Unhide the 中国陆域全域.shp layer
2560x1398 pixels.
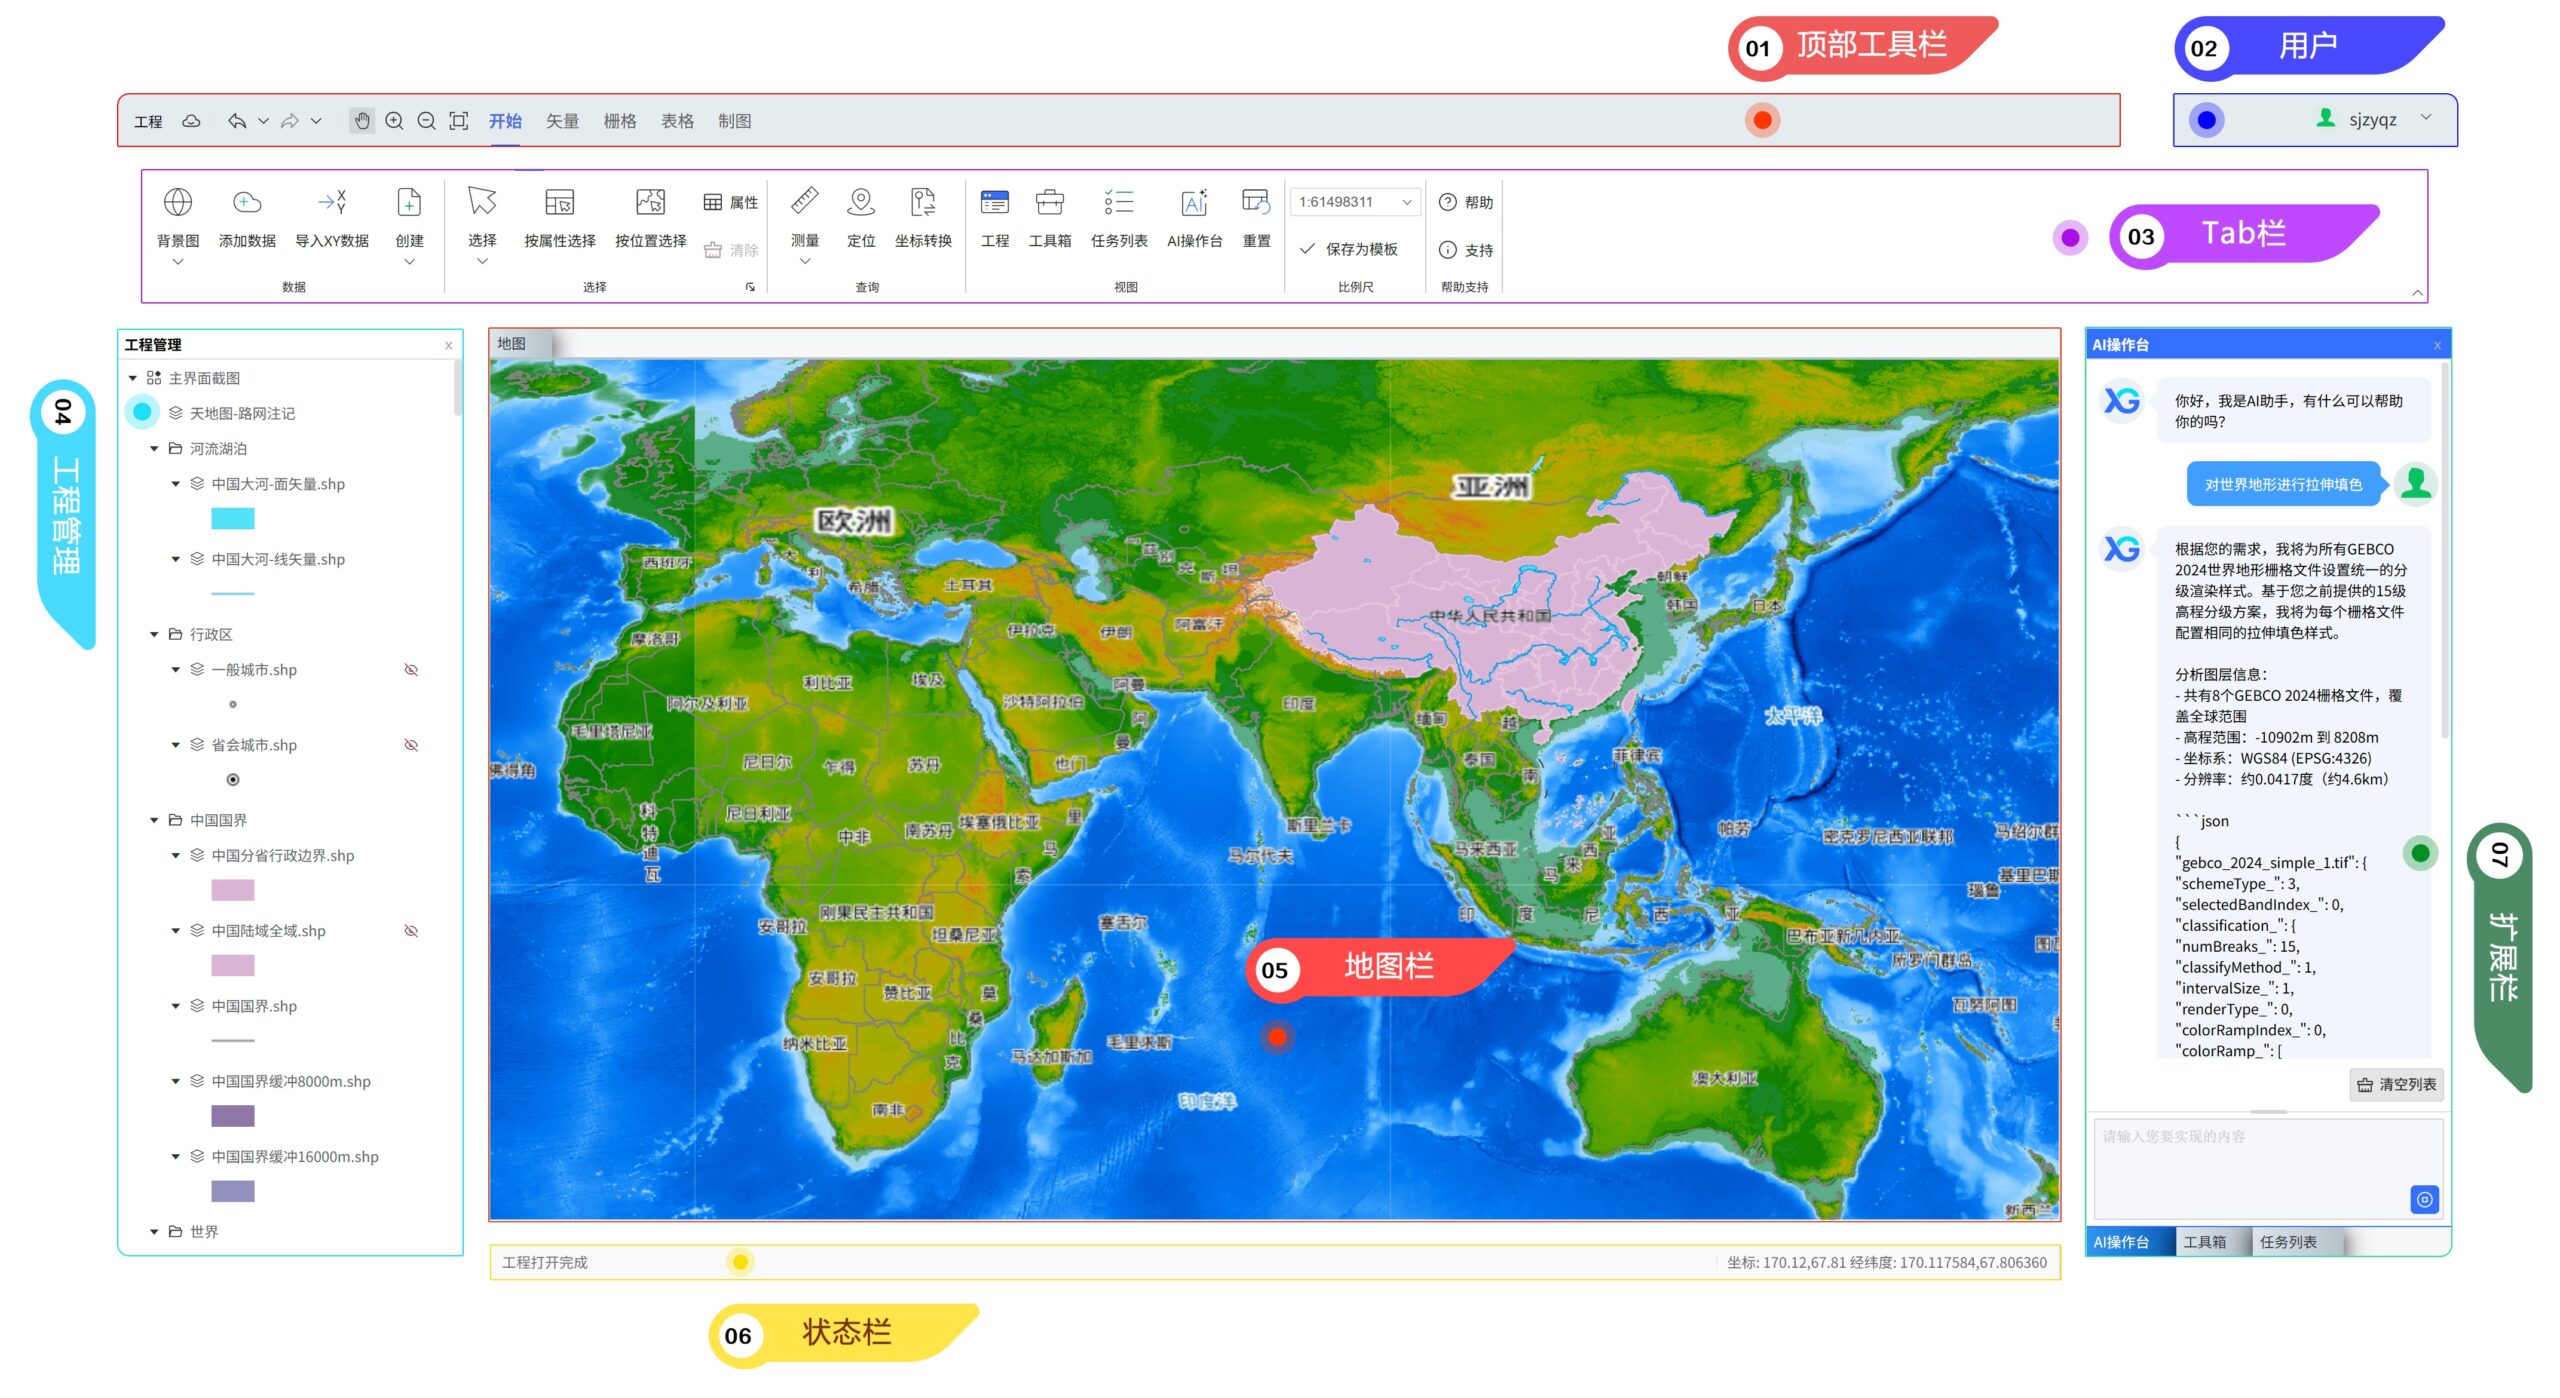click(411, 931)
